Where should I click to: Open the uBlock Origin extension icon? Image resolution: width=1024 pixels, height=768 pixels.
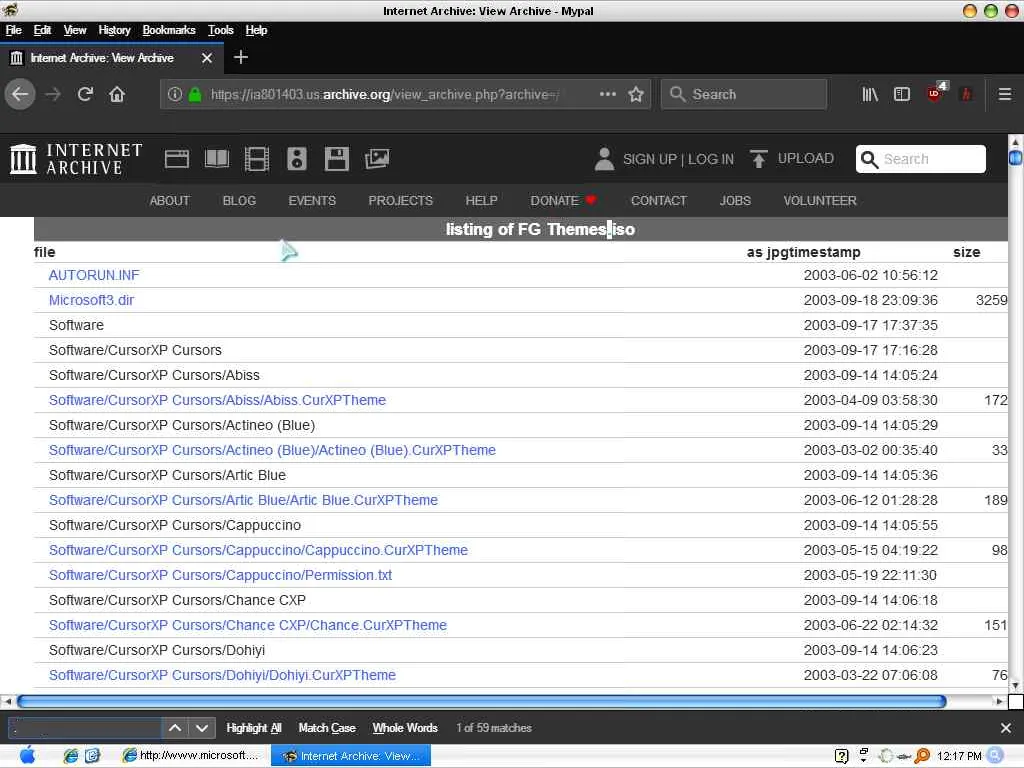click(935, 93)
